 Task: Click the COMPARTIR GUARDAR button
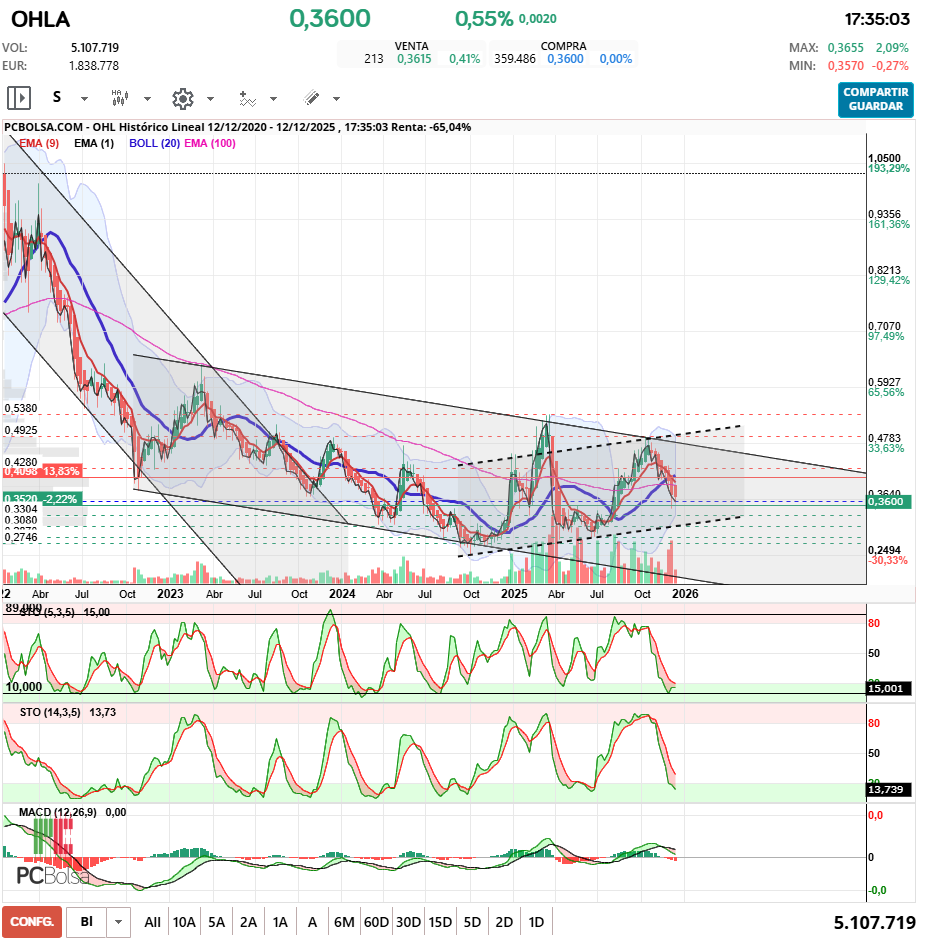click(875, 99)
